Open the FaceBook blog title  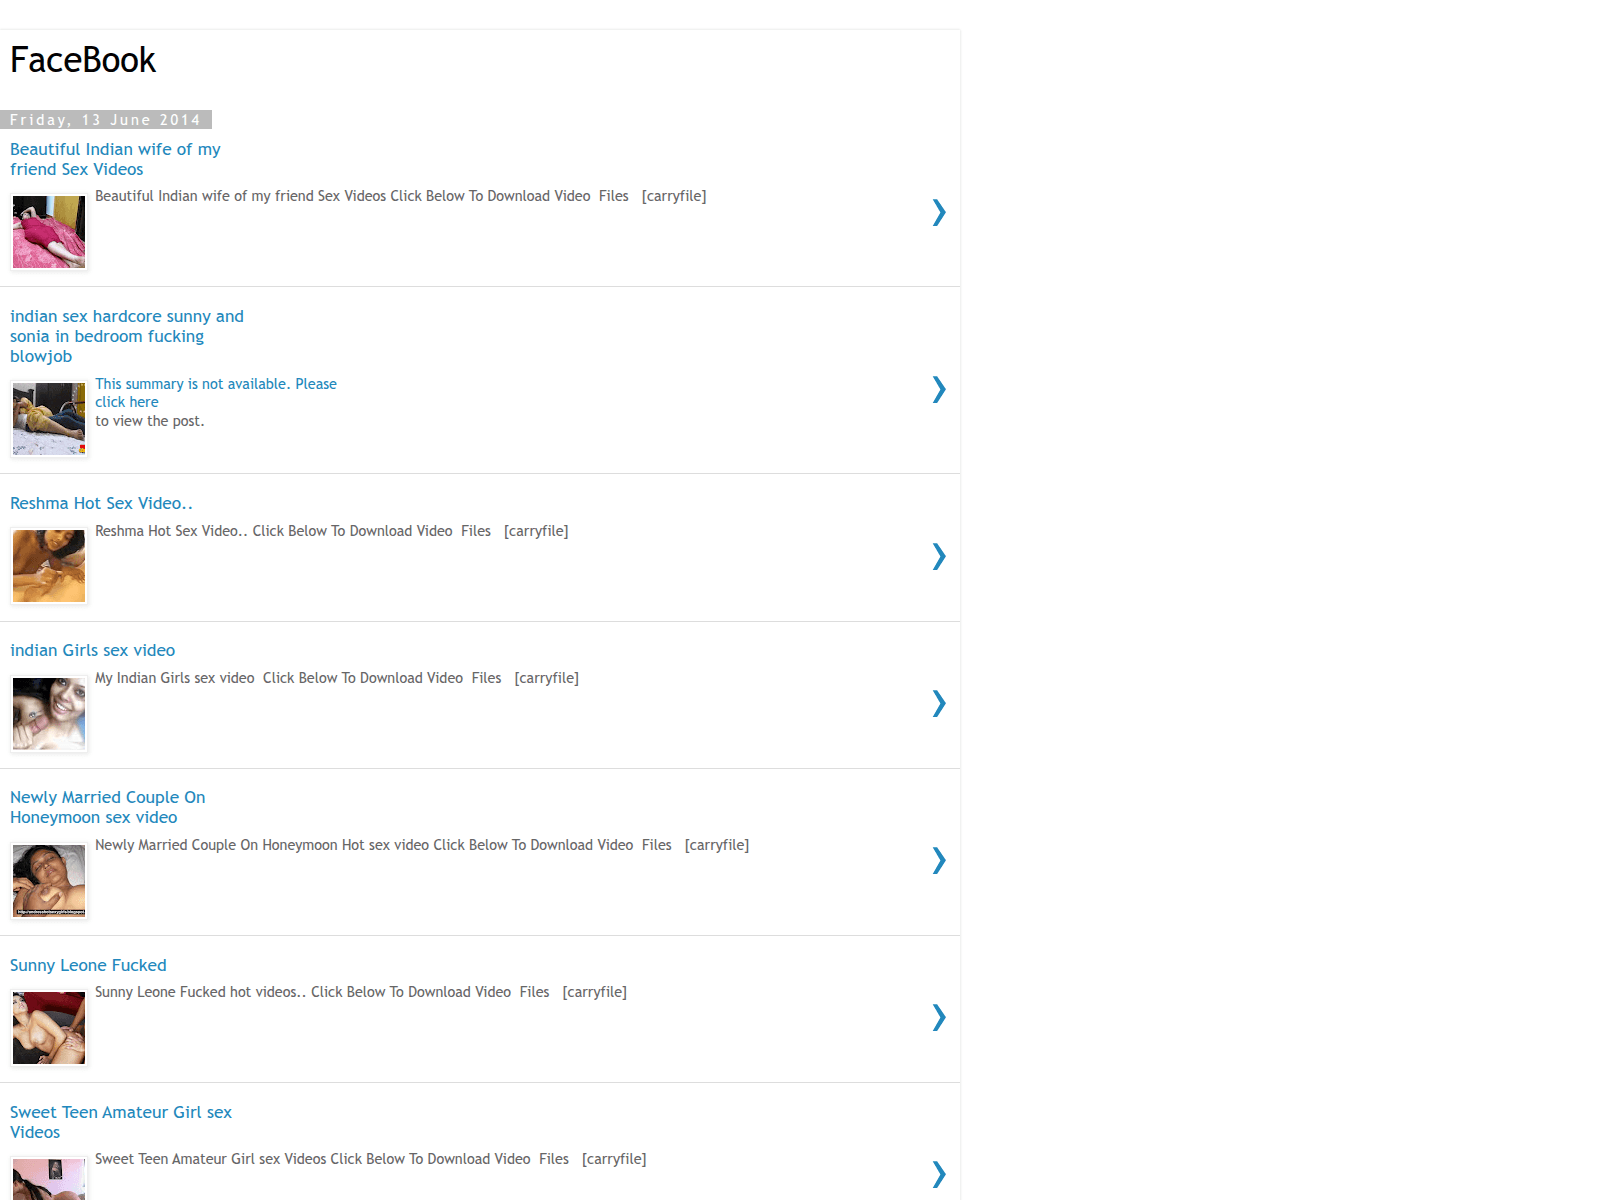[83, 60]
